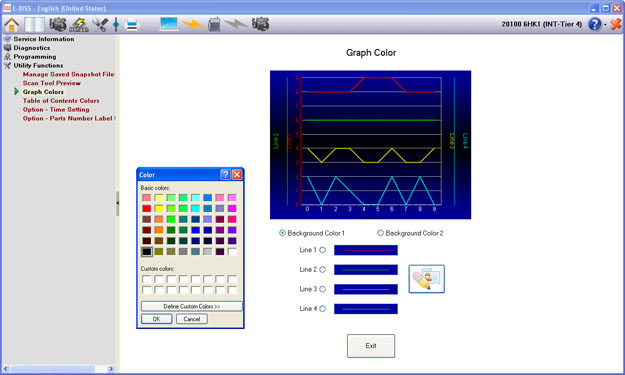Click the Exit button
The image size is (625, 375).
click(x=371, y=346)
